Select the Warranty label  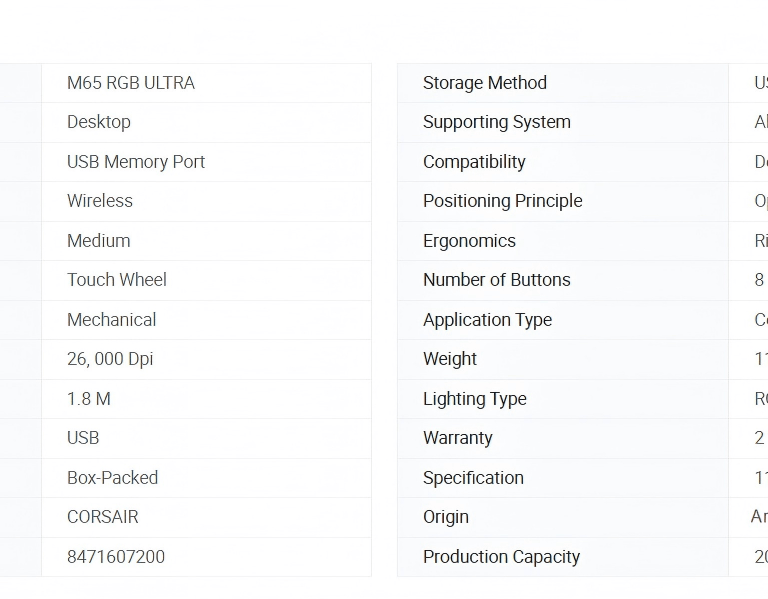point(458,438)
